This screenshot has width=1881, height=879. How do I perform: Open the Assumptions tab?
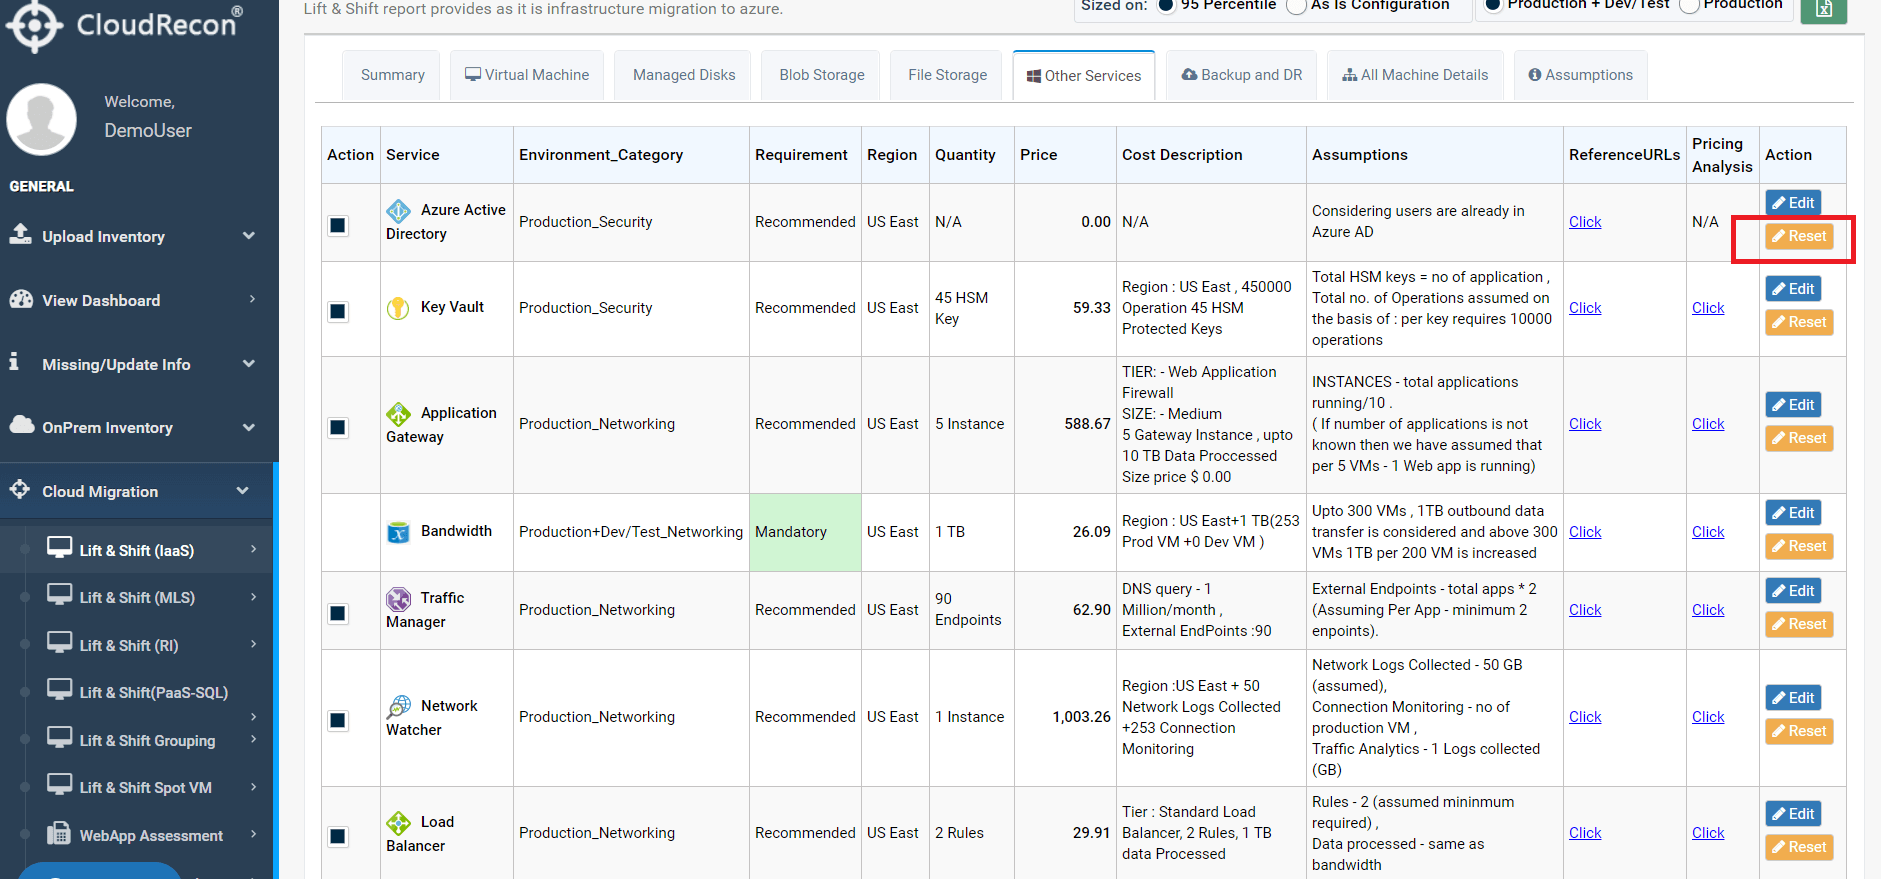click(1580, 75)
